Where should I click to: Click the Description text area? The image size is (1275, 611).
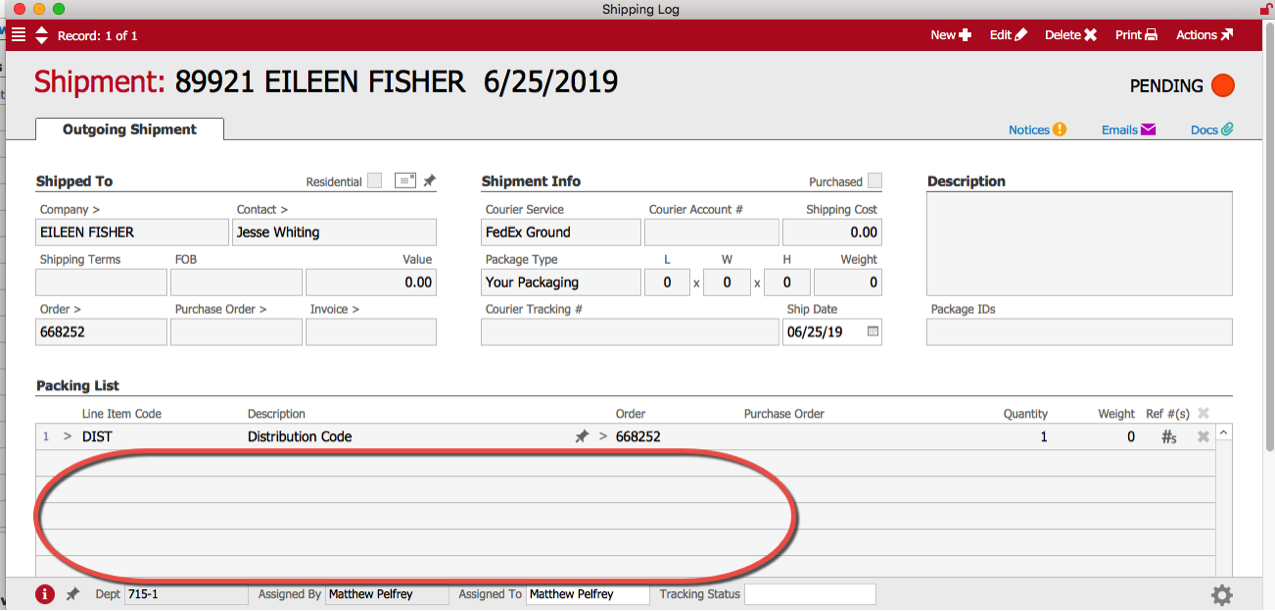1079,243
